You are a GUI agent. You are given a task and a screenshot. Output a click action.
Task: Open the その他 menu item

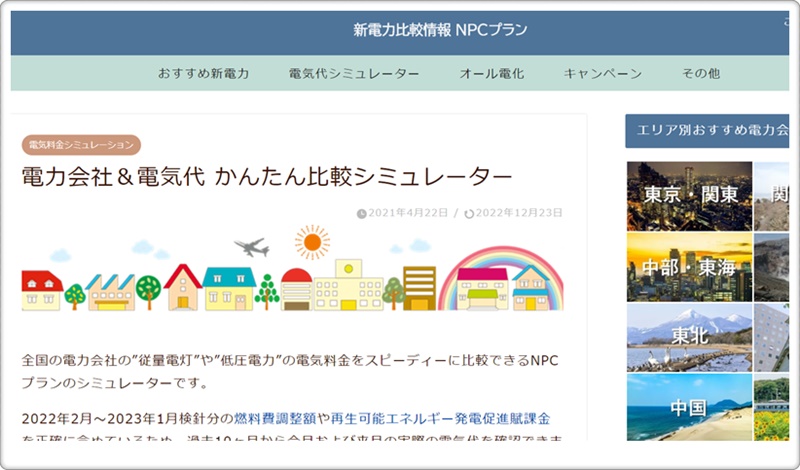pos(701,73)
